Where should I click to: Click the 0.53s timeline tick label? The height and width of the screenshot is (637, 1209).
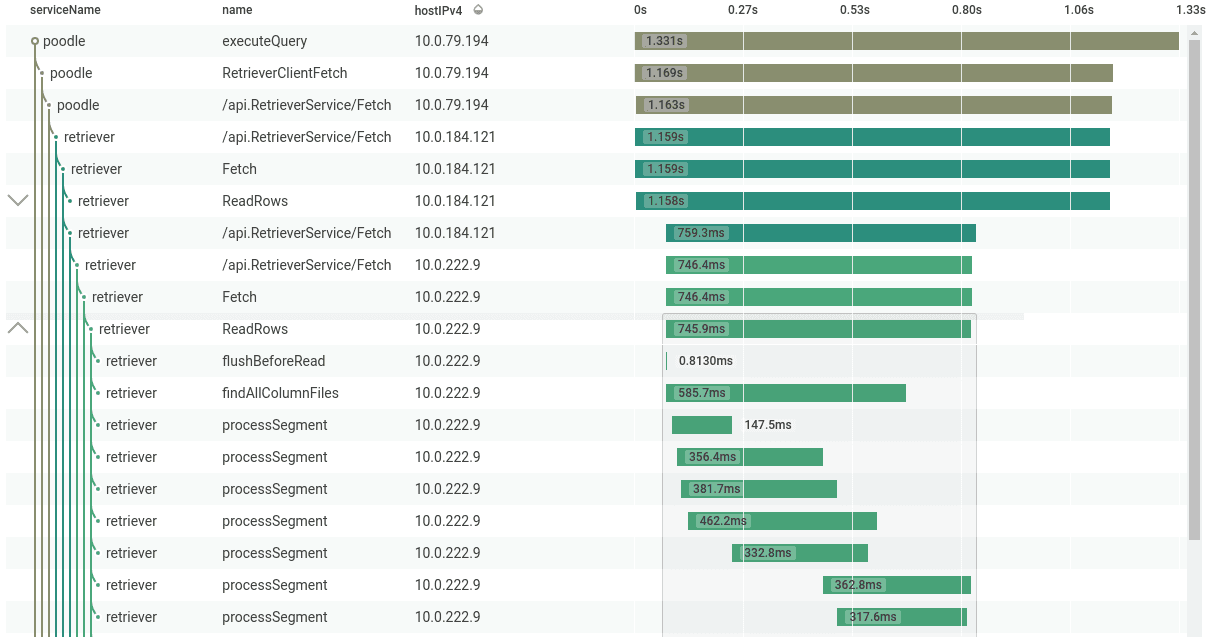pyautogui.click(x=854, y=10)
